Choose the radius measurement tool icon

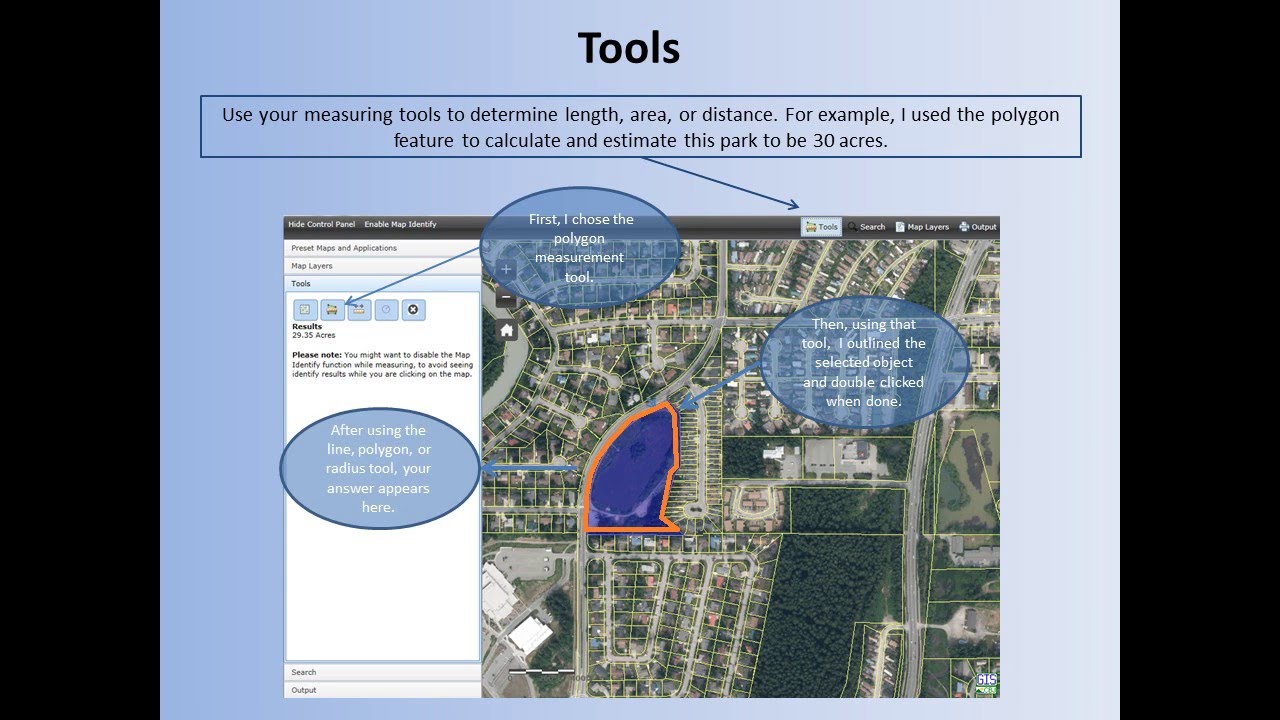[x=387, y=310]
